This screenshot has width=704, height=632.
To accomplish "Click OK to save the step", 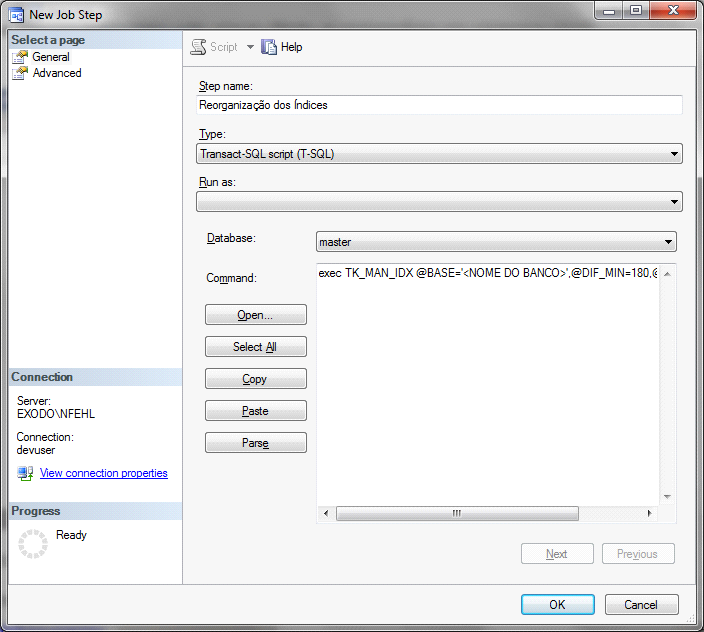I will click(x=558, y=605).
